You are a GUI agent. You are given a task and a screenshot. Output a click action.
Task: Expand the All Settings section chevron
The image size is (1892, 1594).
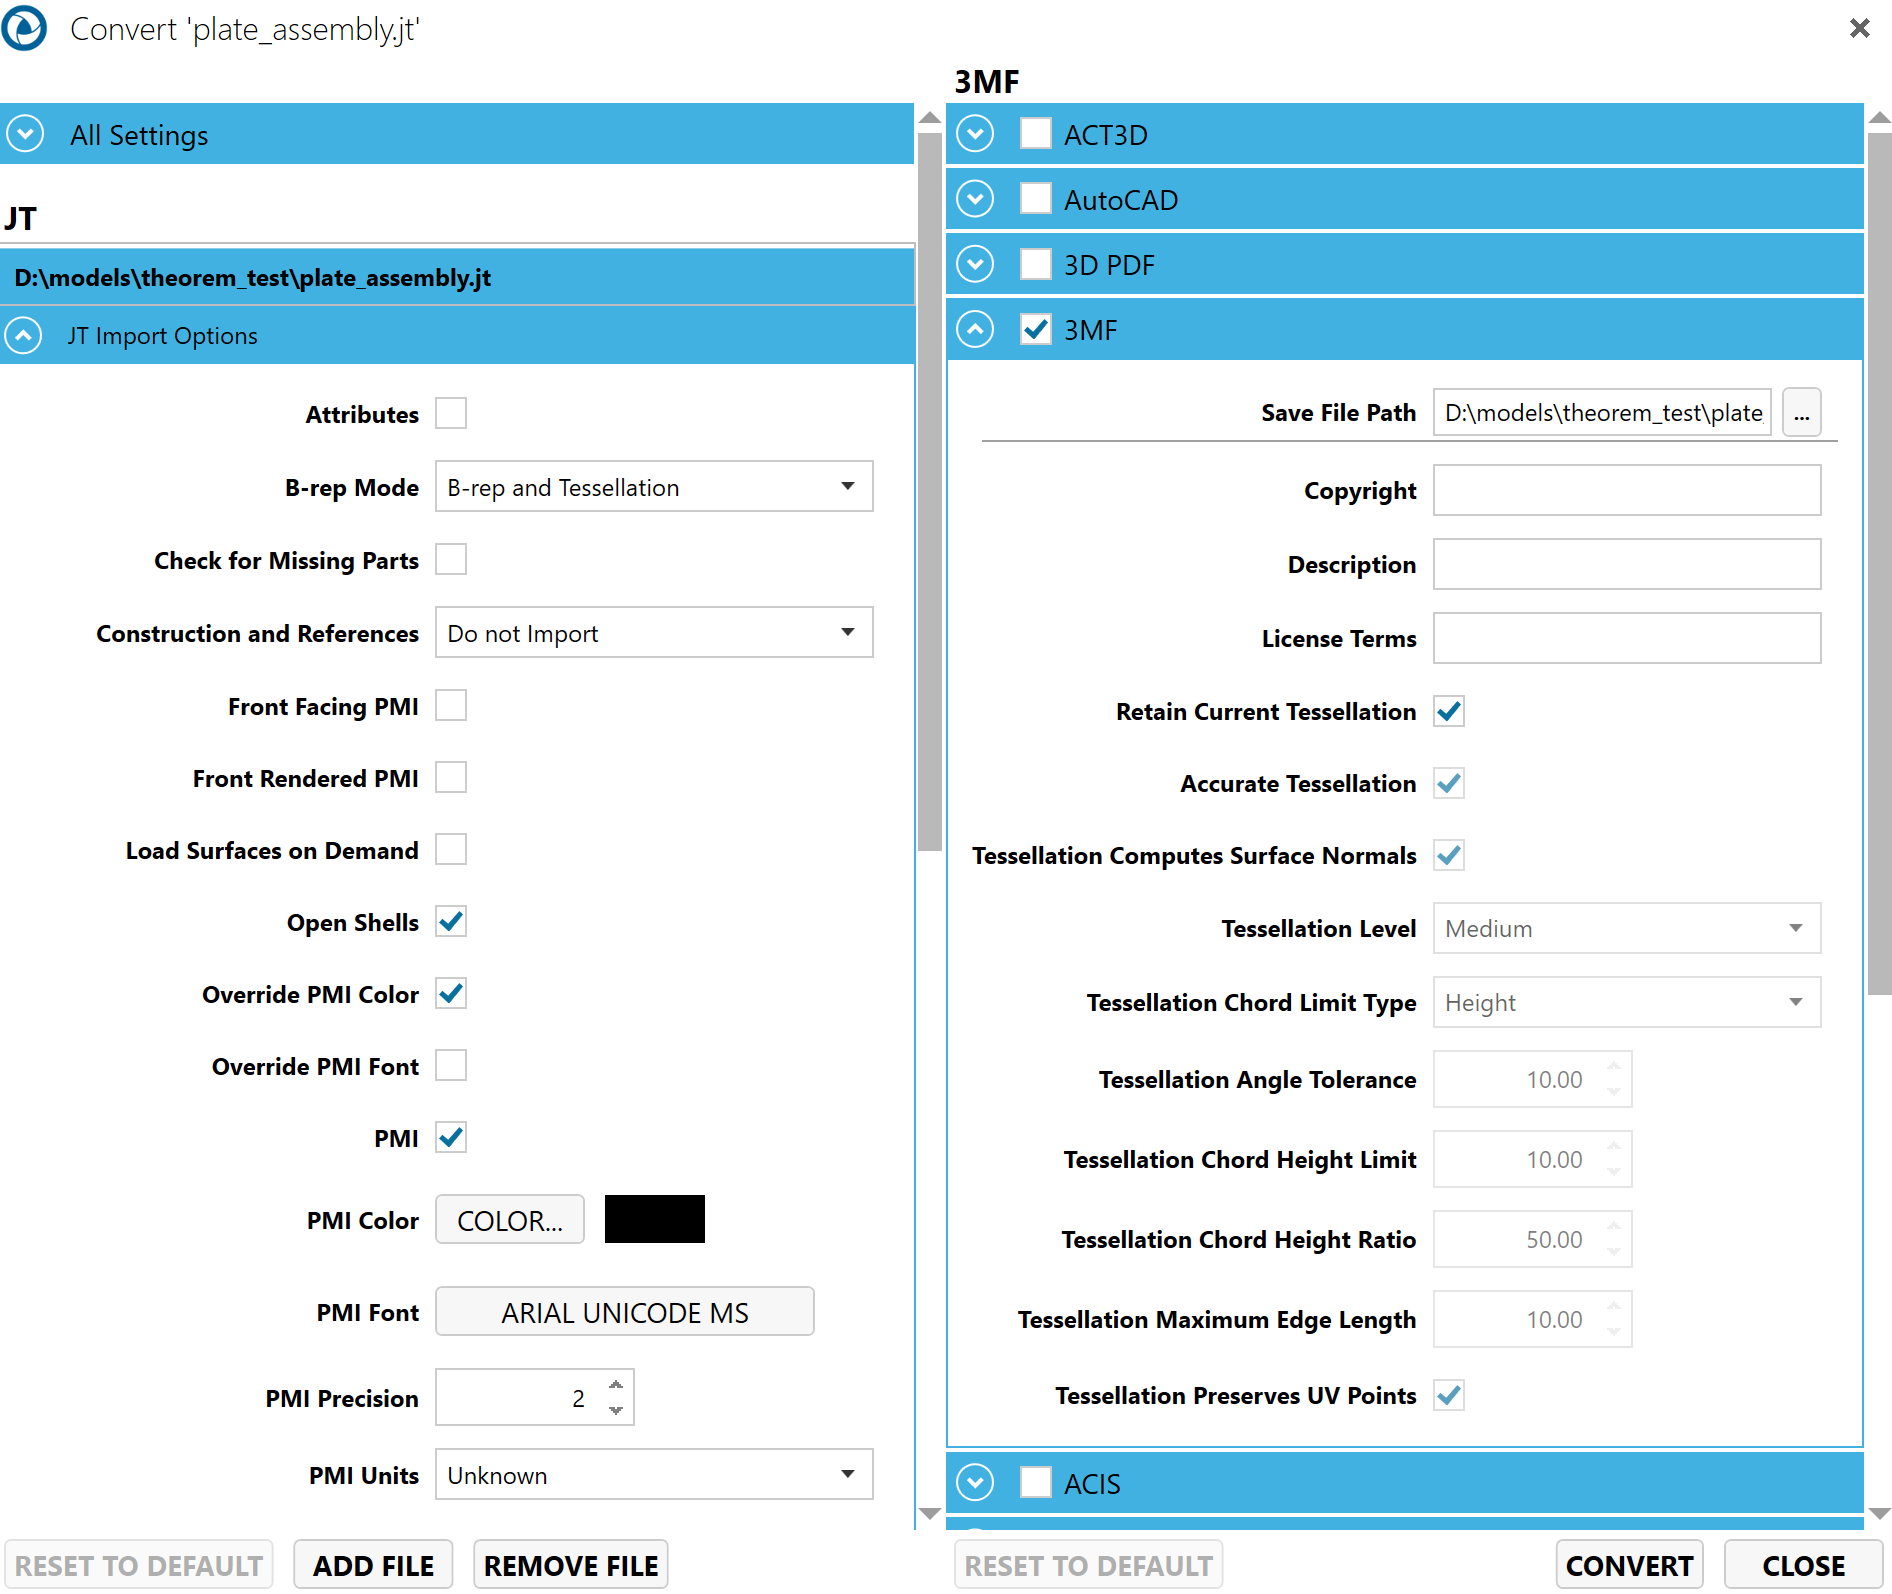[x=25, y=134]
